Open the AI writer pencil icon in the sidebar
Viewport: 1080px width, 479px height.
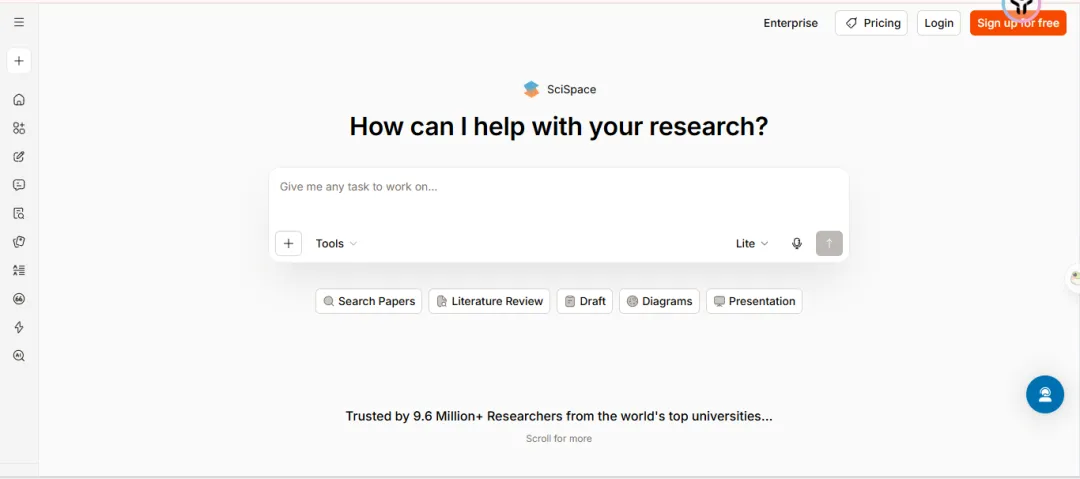19,156
